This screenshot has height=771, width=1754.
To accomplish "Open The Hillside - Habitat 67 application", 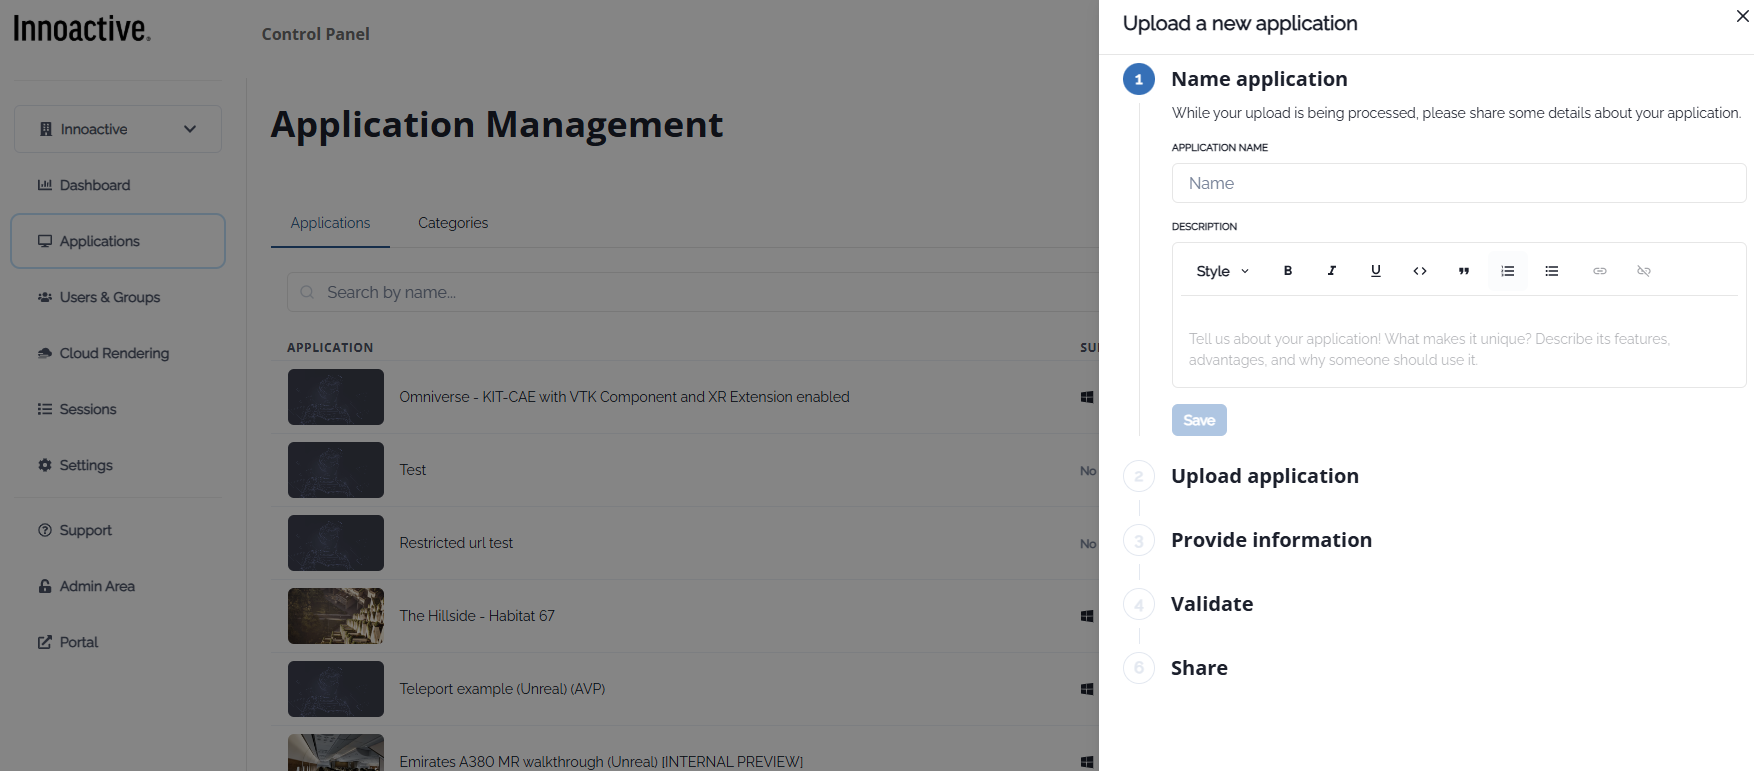I will coord(477,616).
